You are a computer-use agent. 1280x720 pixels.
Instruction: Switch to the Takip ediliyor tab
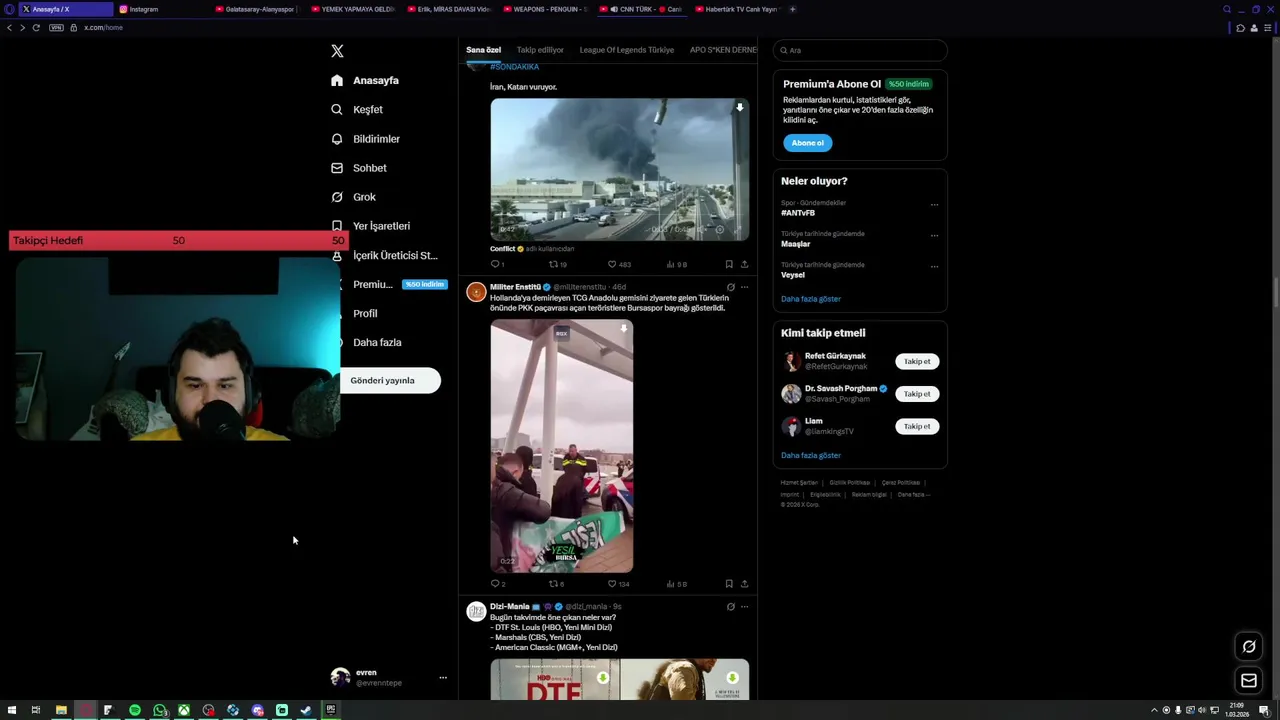pos(540,50)
